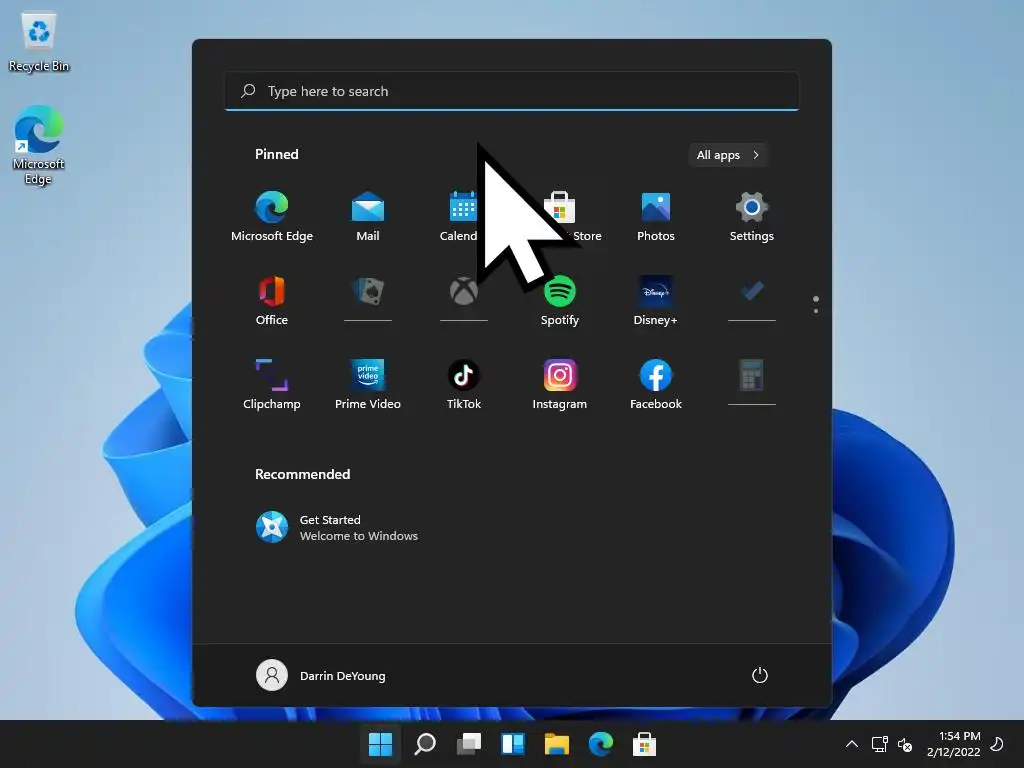Open Task View on the taskbar
The height and width of the screenshot is (768, 1024).
point(469,744)
